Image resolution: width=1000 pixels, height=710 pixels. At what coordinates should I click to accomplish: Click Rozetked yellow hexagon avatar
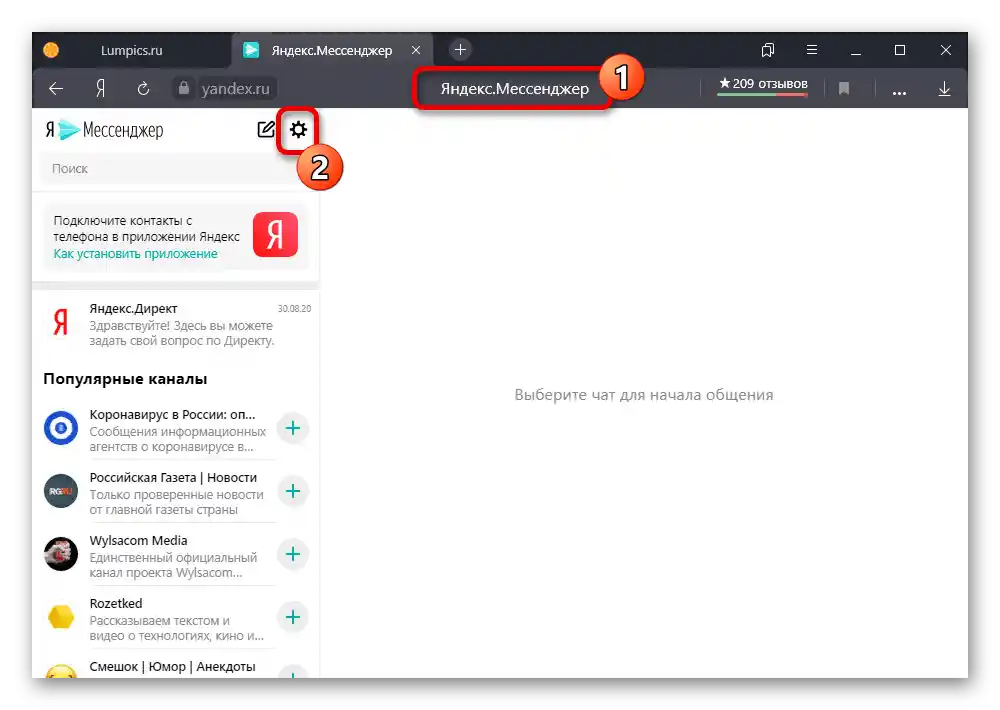[x=61, y=617]
